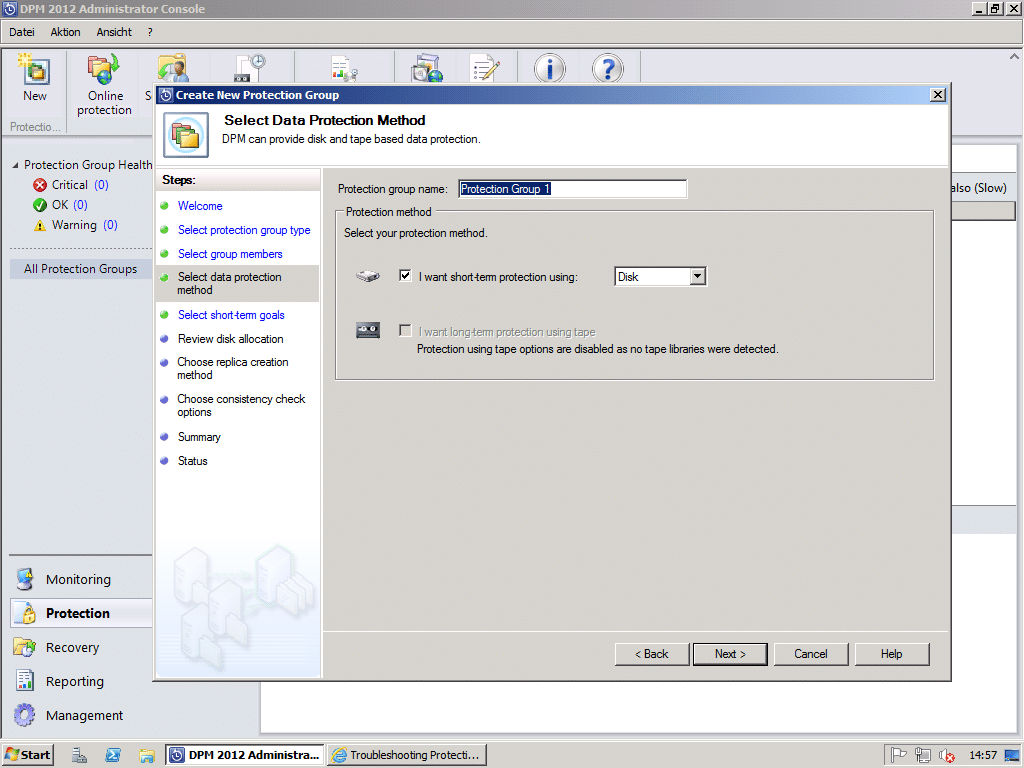
Task: Click the Status step
Action: (x=193, y=461)
